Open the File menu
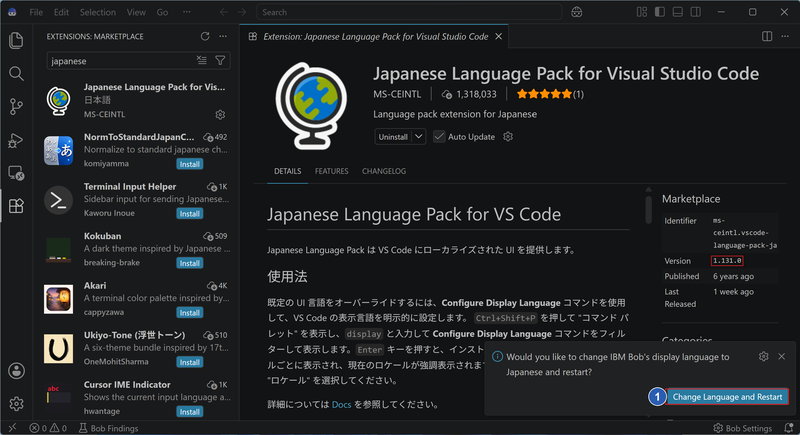Screen dimensions: 800x435 [36, 12]
